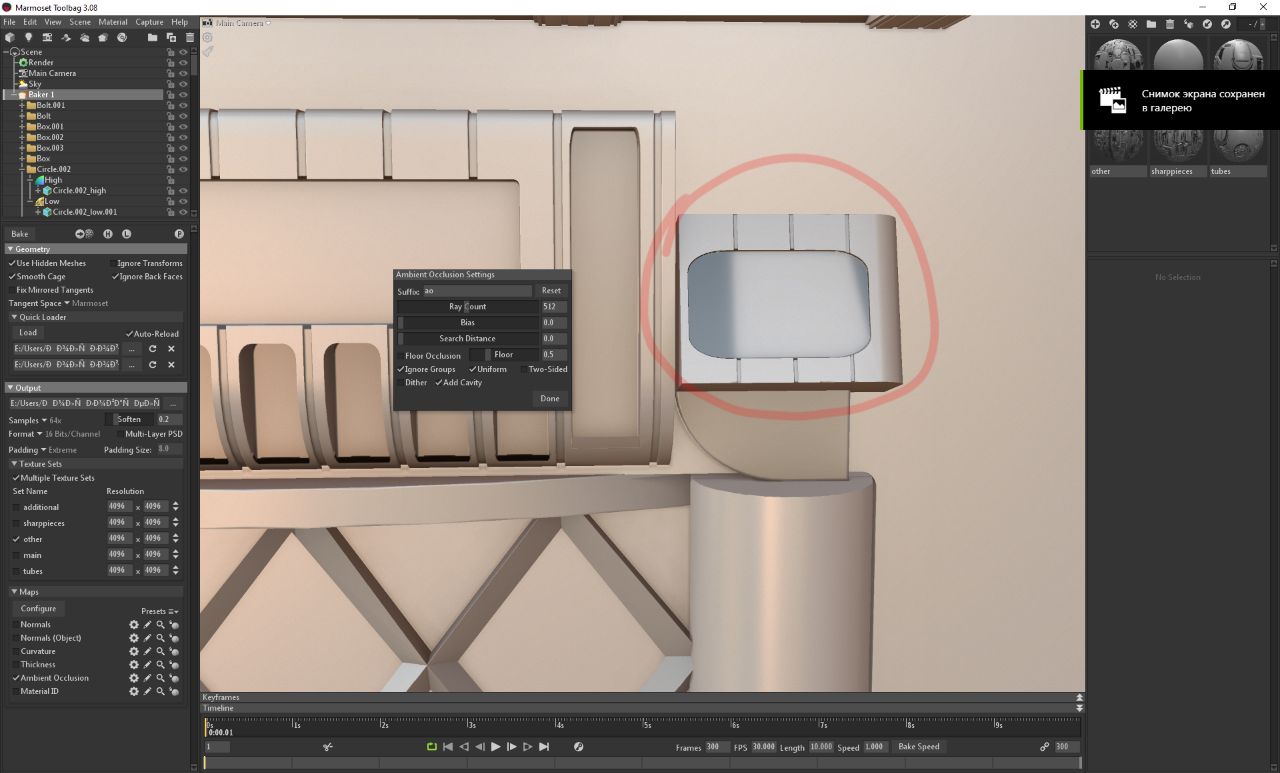The image size is (1280, 773).
Task: Expand the Bolt.001 group in scene tree
Action: coord(22,105)
